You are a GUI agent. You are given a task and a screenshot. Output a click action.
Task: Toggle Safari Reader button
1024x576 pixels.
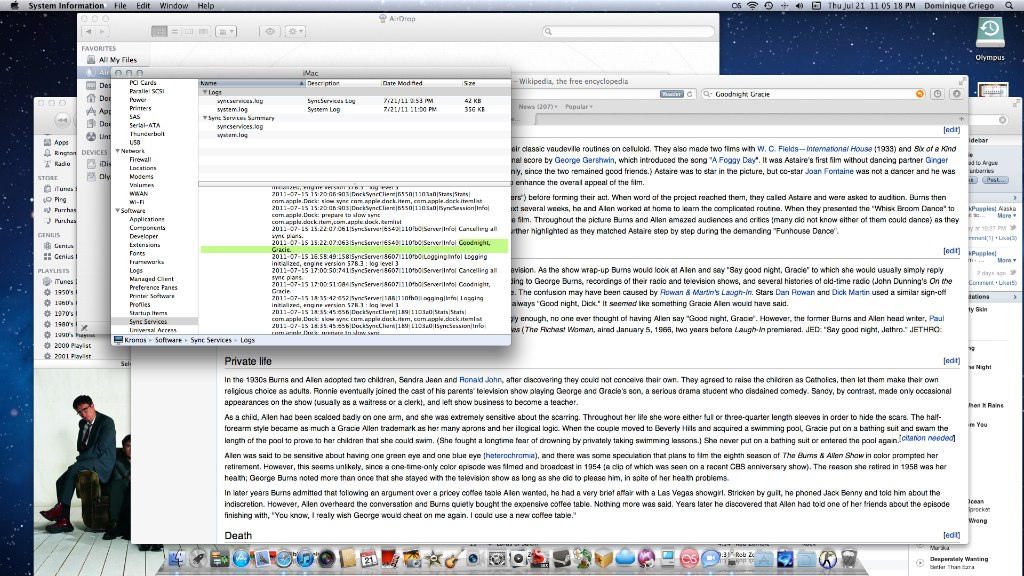click(671, 94)
